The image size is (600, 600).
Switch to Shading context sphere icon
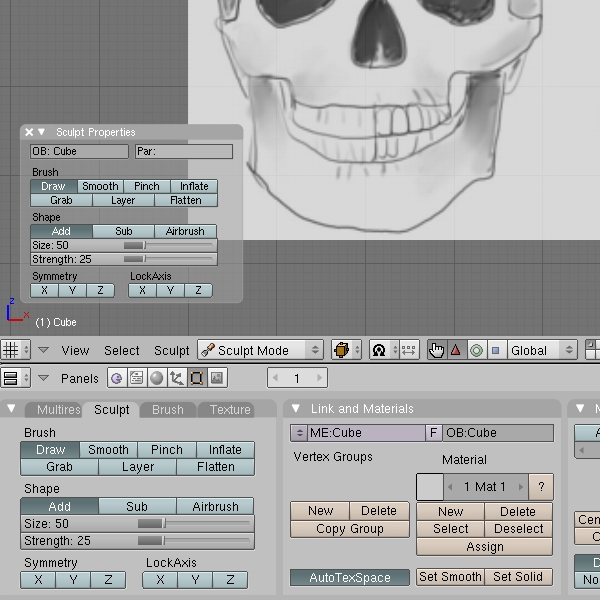pos(157,378)
